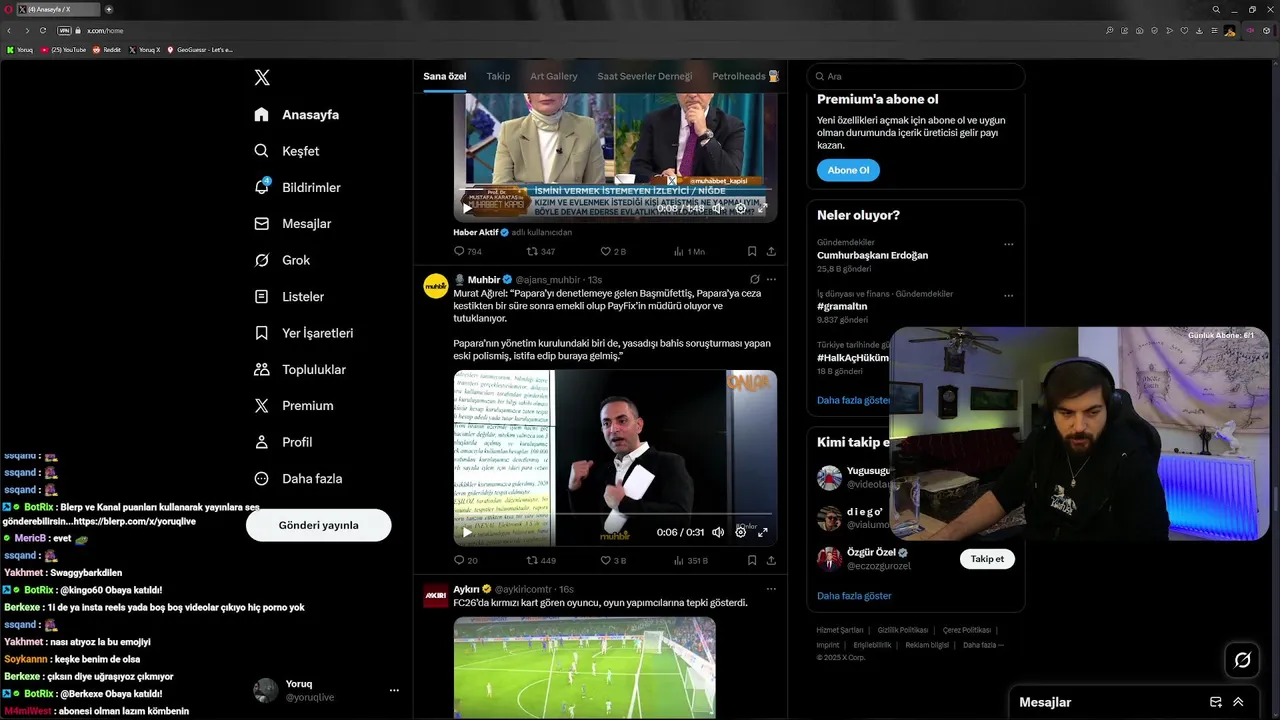Open options for Cumhurbaşkanı Erdoğan trend

(1008, 244)
